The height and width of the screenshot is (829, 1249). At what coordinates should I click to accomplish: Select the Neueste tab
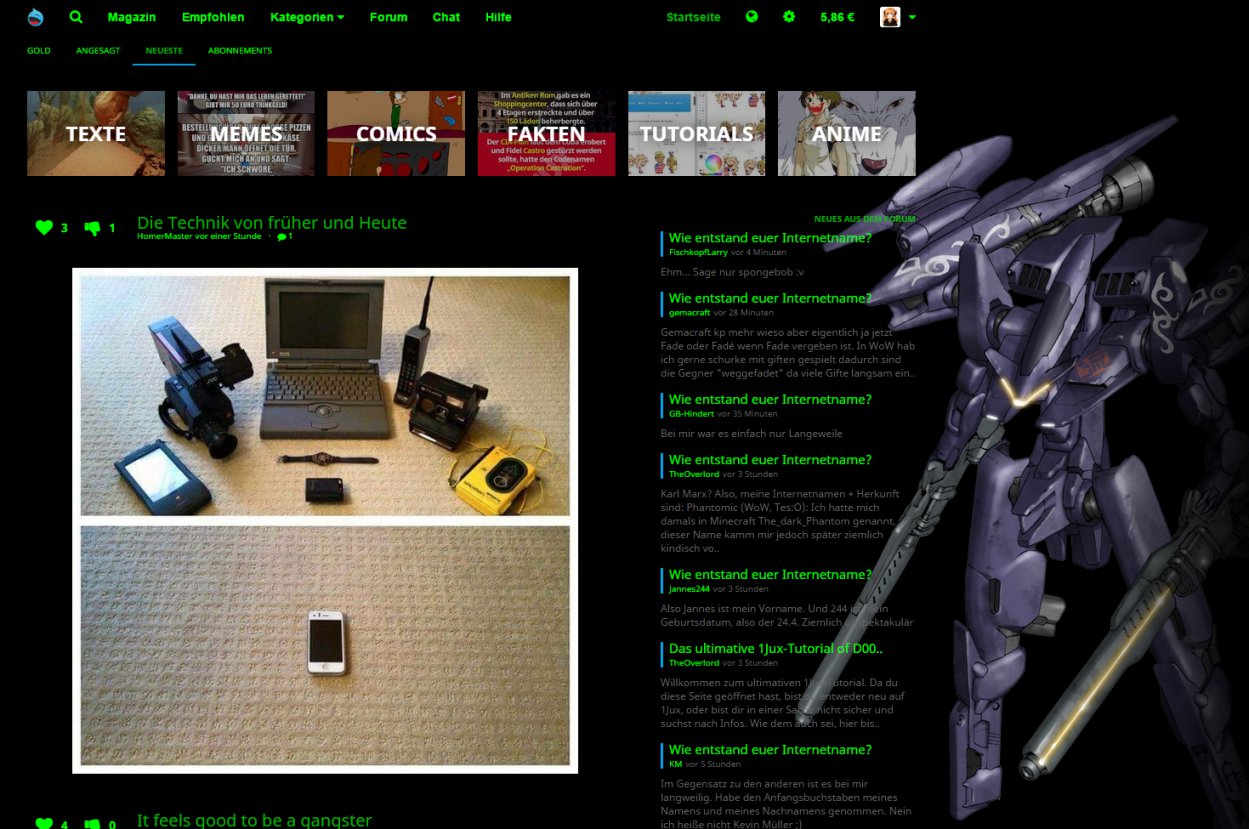point(164,50)
